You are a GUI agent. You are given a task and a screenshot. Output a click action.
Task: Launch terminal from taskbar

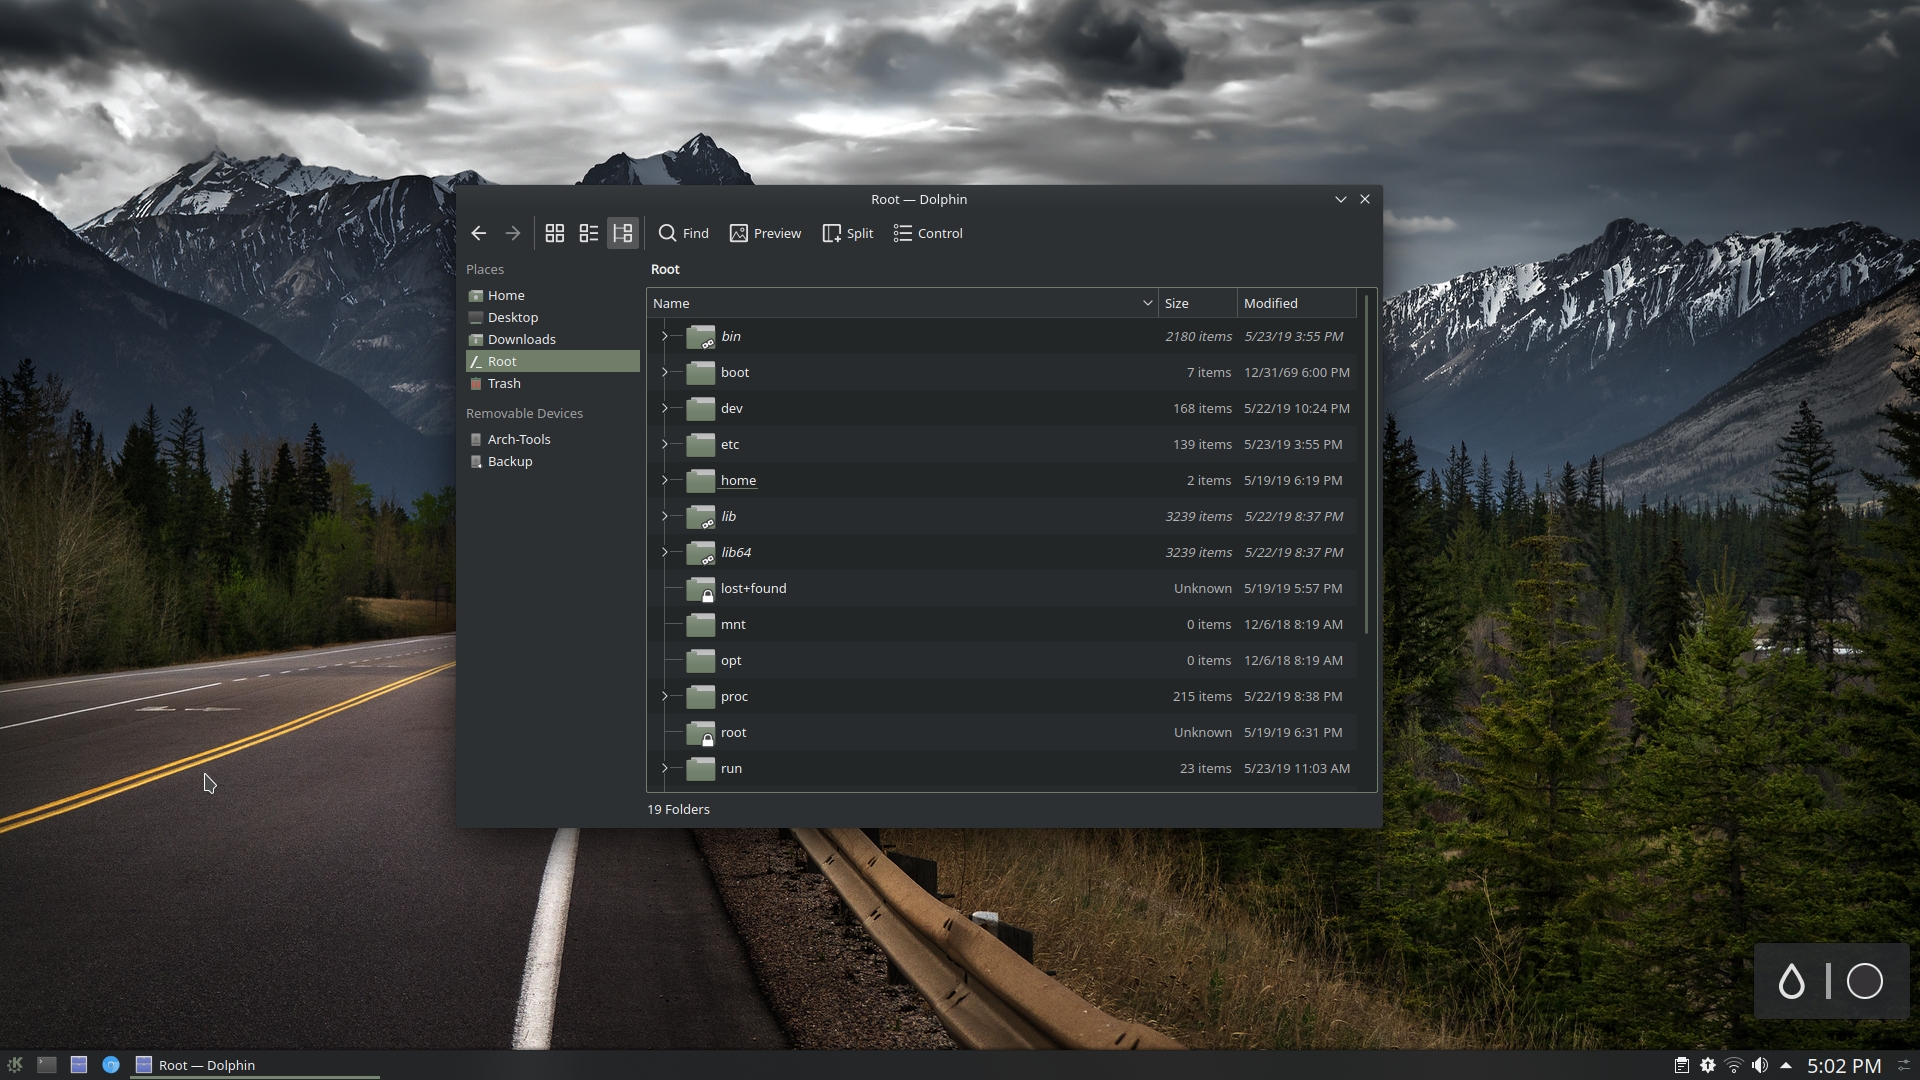tap(46, 1065)
